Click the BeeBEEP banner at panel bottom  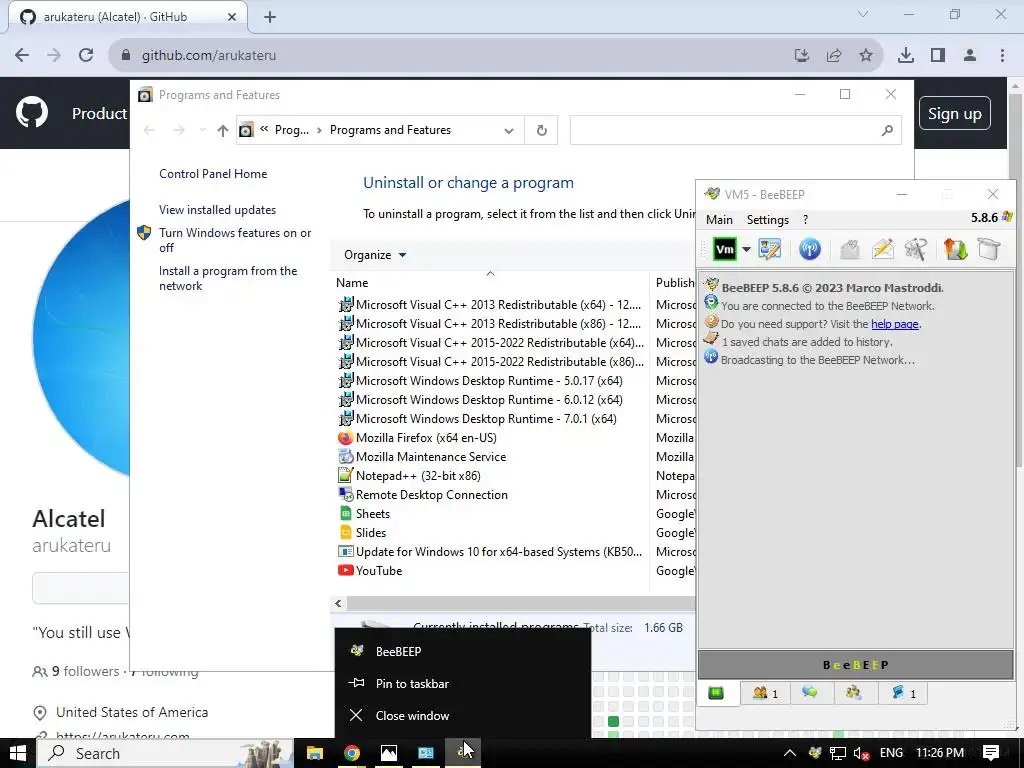pyautogui.click(x=856, y=665)
